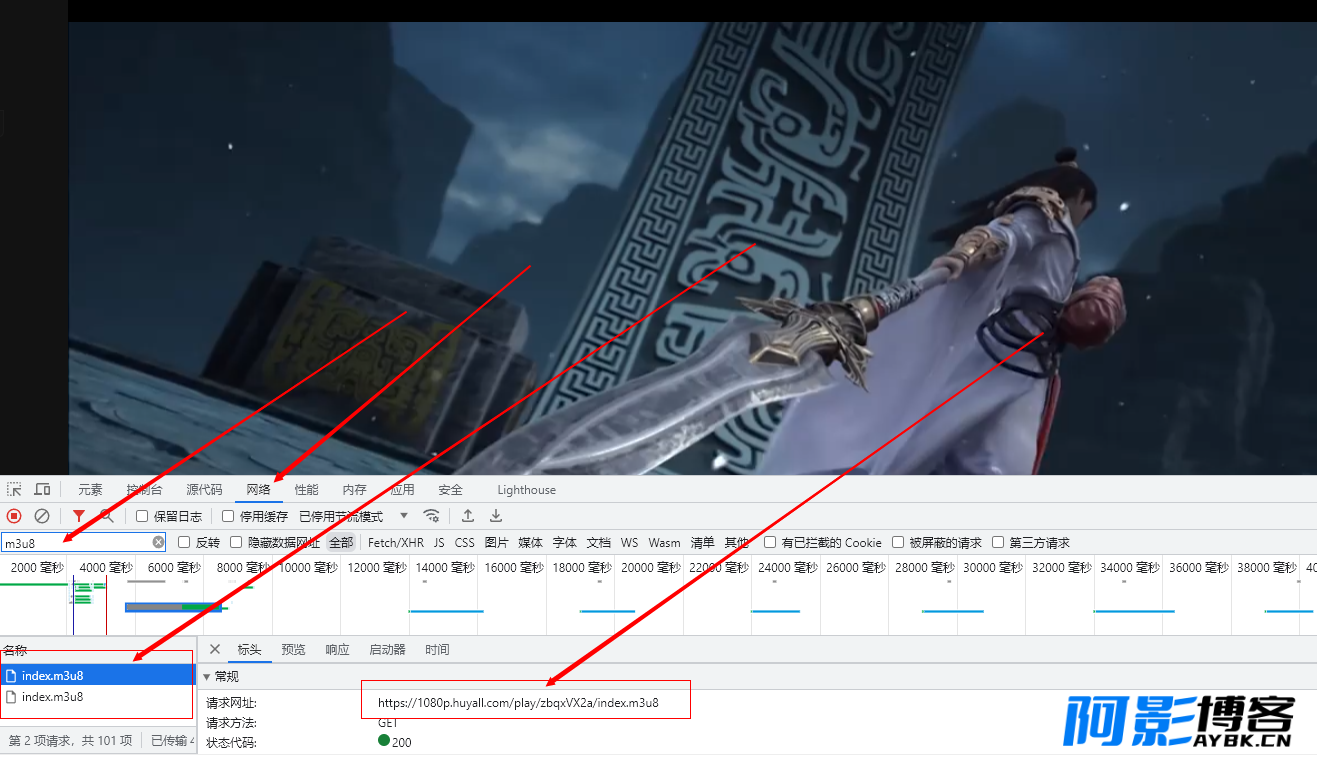The image size is (1317, 757).
Task: Enable the 保留日志 checkbox
Action: (142, 516)
